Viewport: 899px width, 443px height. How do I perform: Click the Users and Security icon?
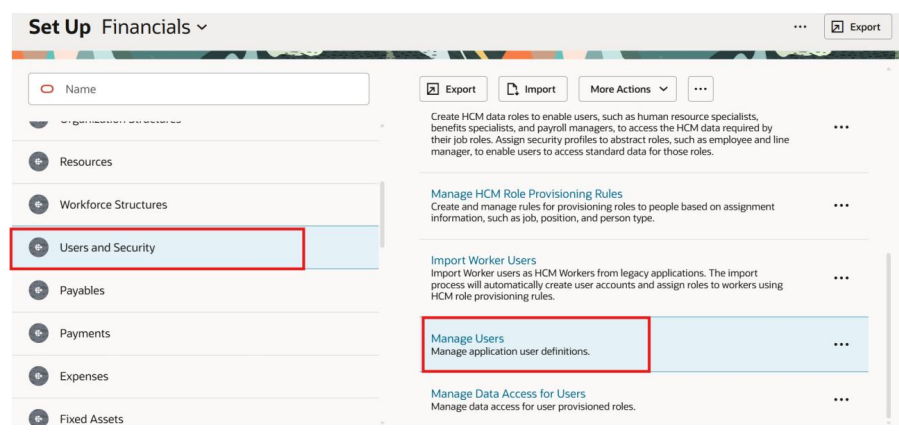pos(36,248)
